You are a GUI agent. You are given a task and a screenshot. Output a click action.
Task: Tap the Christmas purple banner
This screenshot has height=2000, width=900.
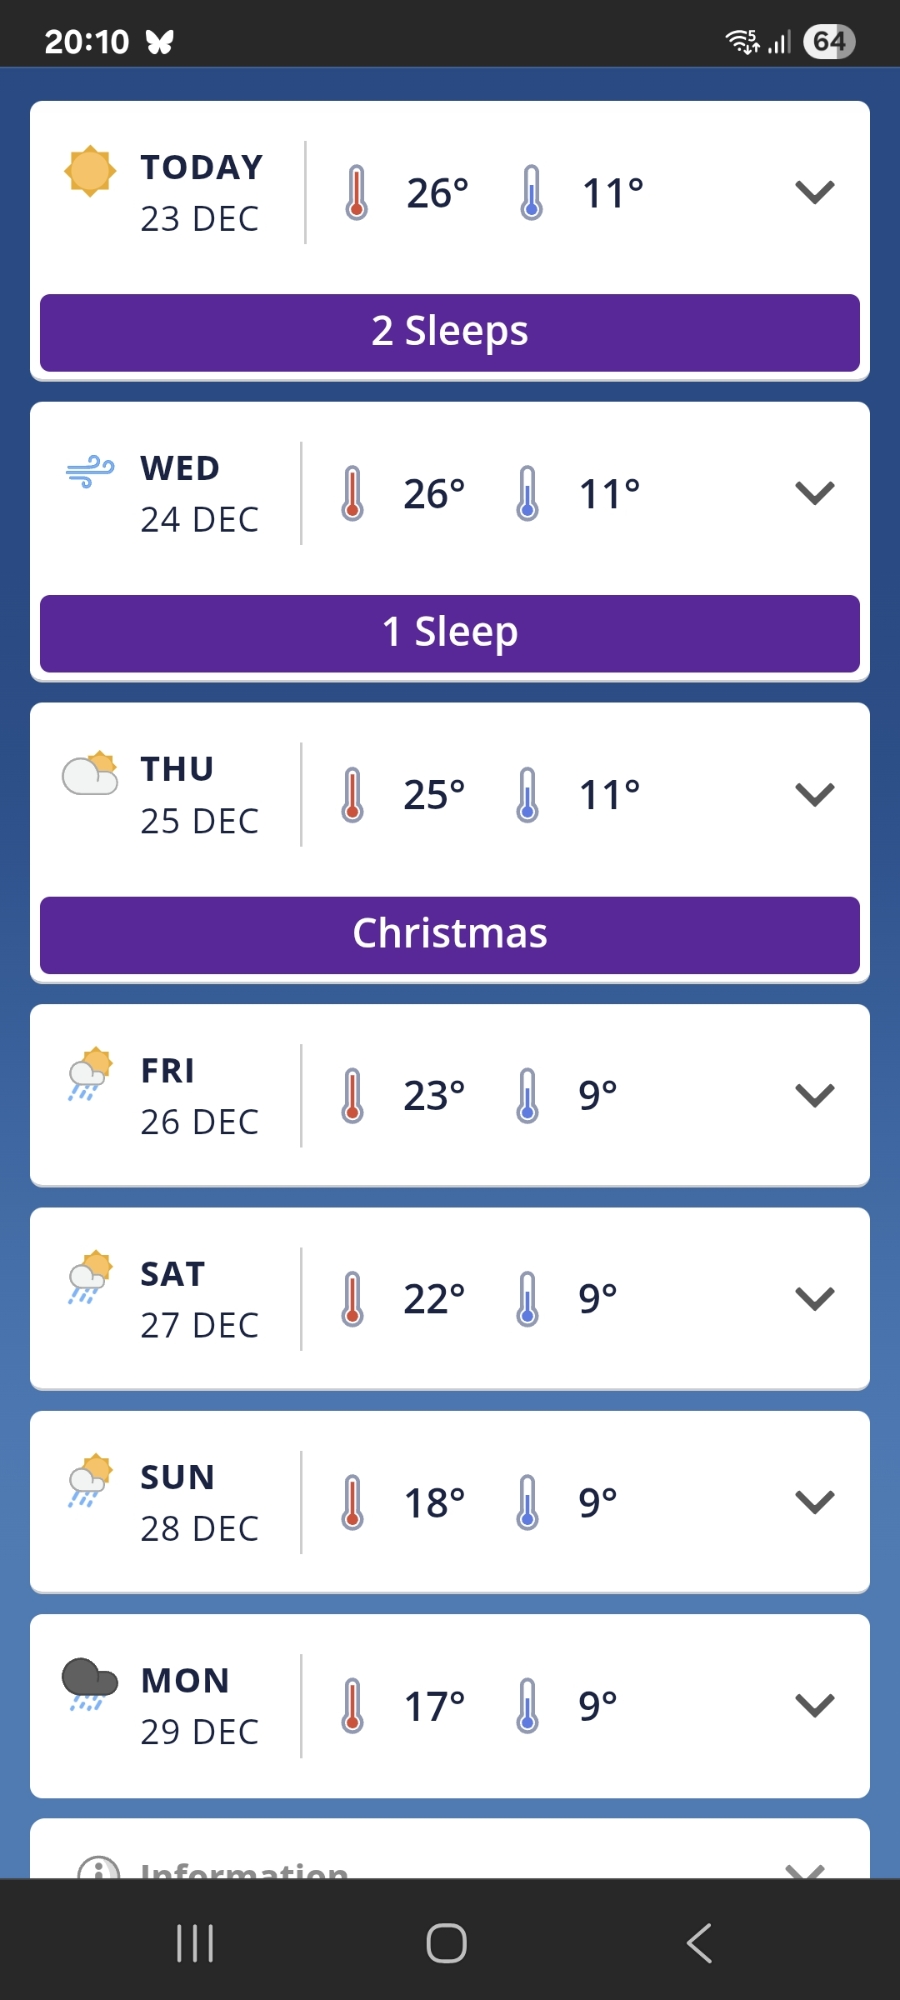click(x=450, y=934)
